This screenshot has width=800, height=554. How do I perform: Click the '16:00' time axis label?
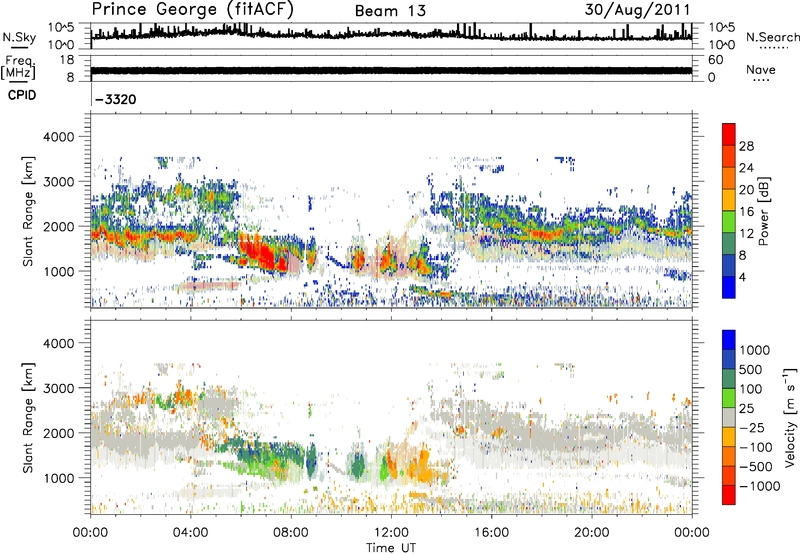491,533
